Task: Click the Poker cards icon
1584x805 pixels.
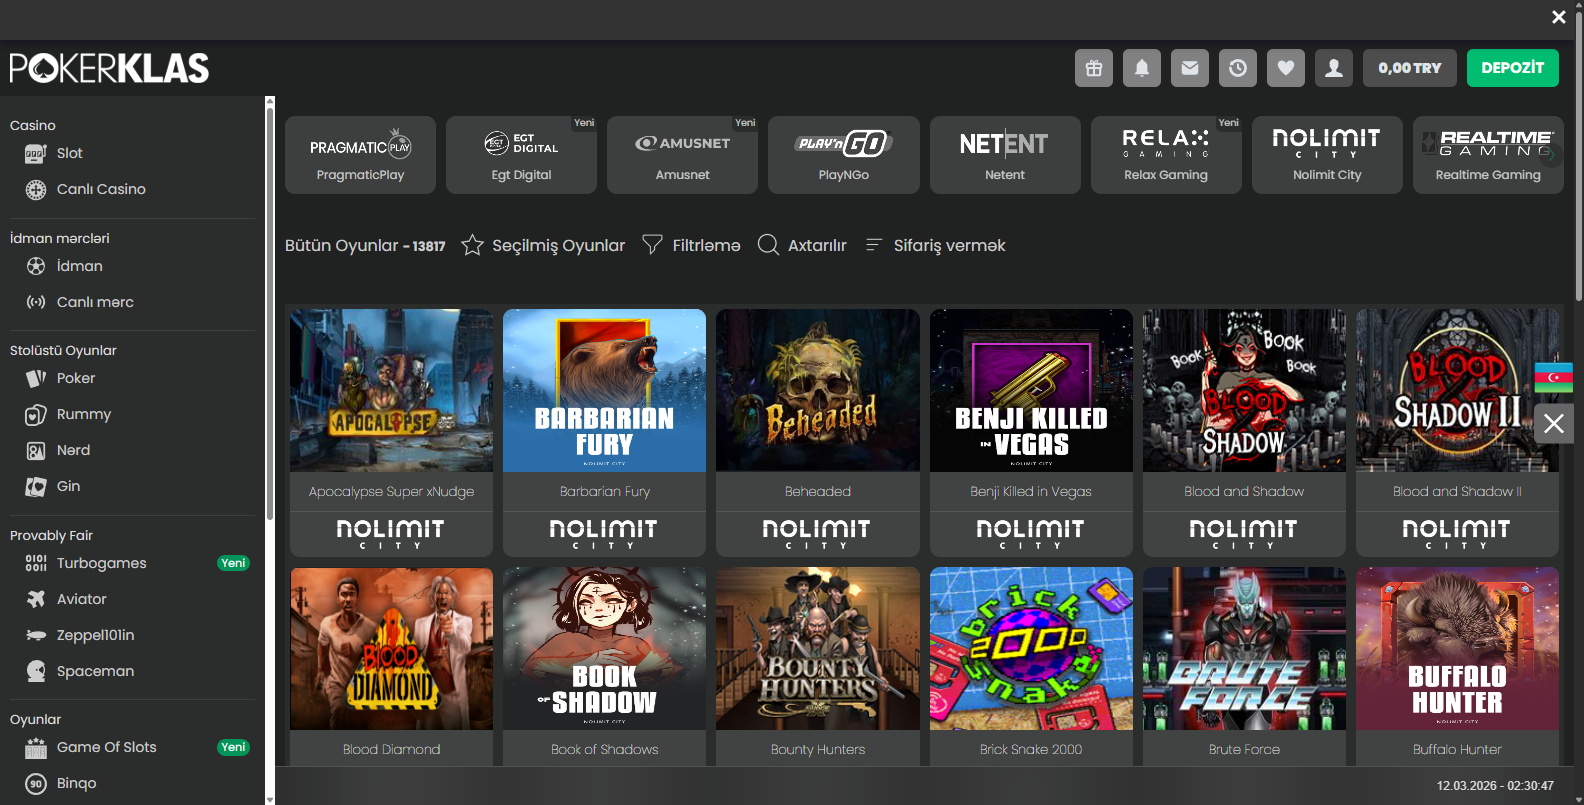Action: coord(36,378)
